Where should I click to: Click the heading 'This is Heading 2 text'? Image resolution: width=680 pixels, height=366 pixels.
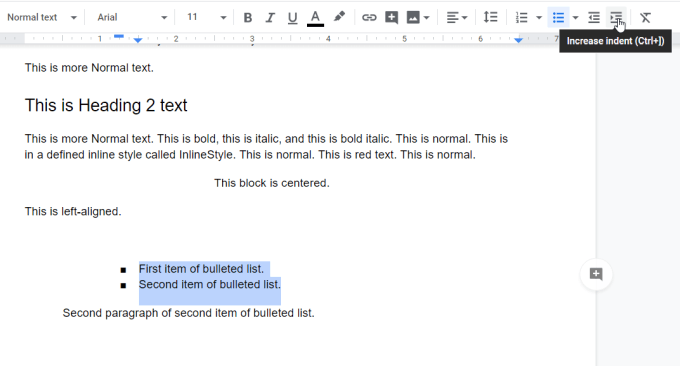(x=106, y=105)
